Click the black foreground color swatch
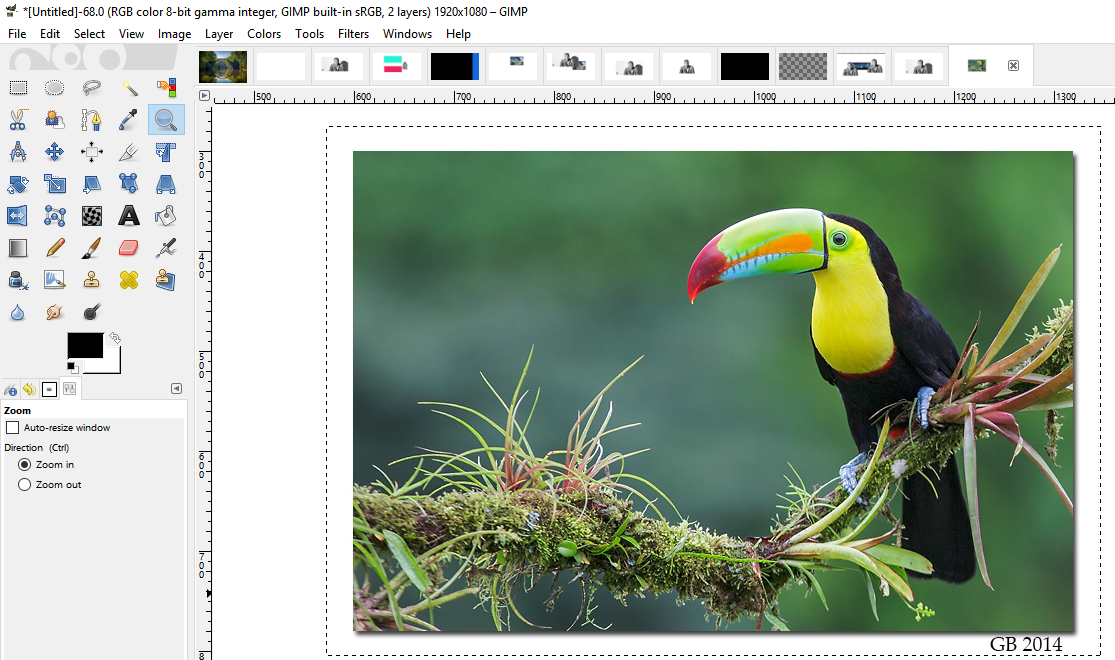The width and height of the screenshot is (1115, 660). (x=84, y=345)
